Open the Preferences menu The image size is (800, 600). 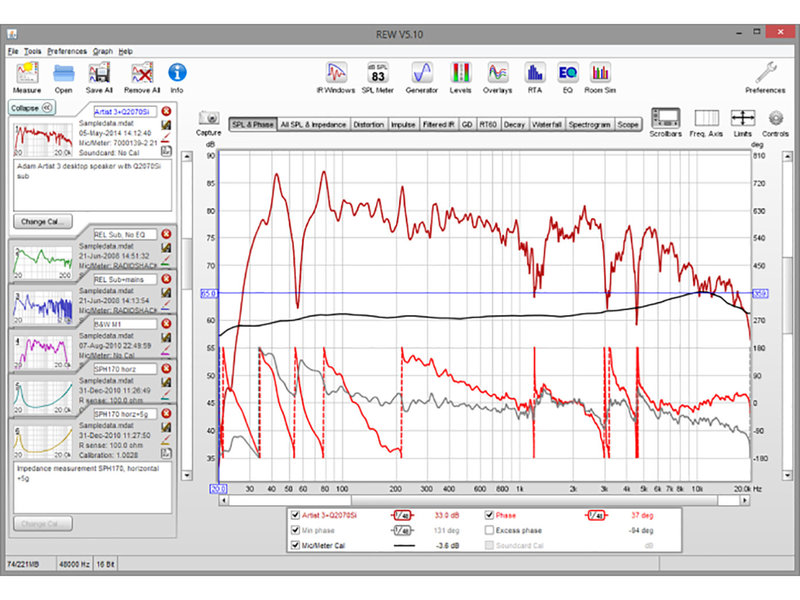[x=66, y=50]
